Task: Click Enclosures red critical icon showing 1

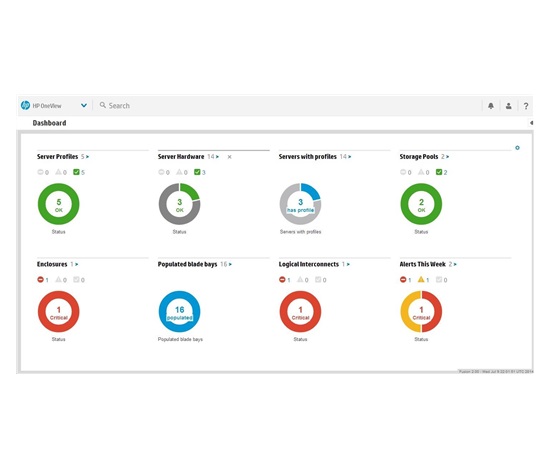Action: click(x=40, y=279)
